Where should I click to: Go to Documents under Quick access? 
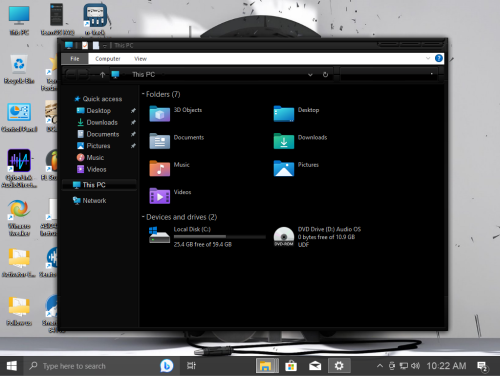[x=103, y=134]
